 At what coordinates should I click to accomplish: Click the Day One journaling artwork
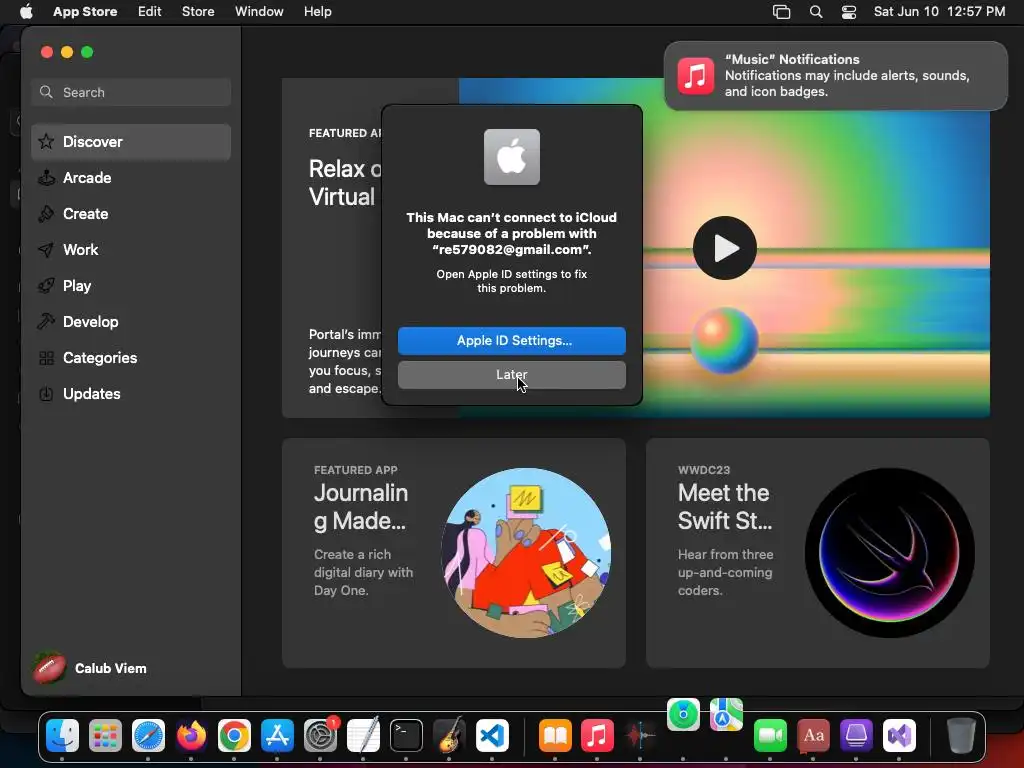pyautogui.click(x=526, y=552)
